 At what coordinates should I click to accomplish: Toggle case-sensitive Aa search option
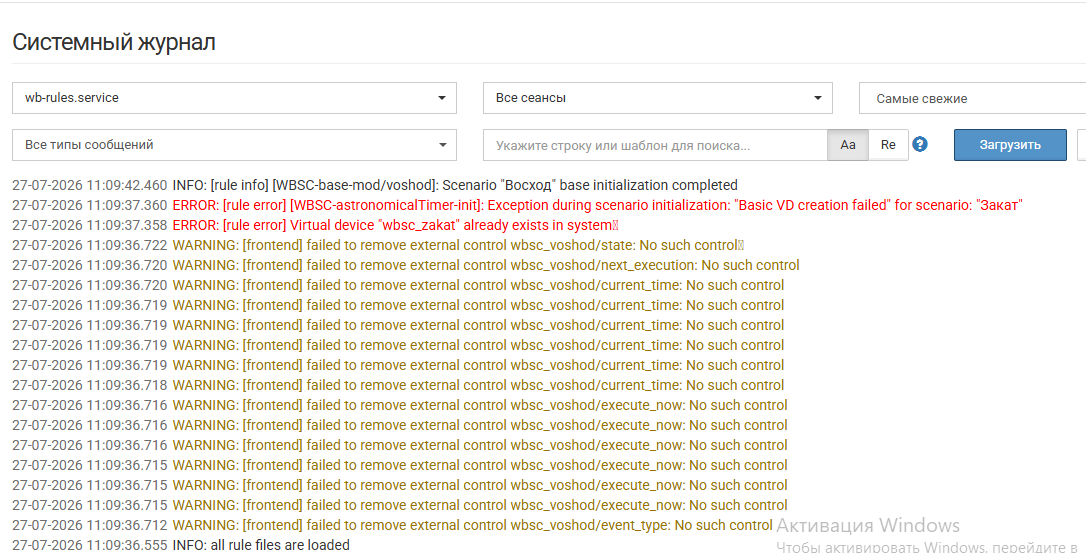(848, 145)
